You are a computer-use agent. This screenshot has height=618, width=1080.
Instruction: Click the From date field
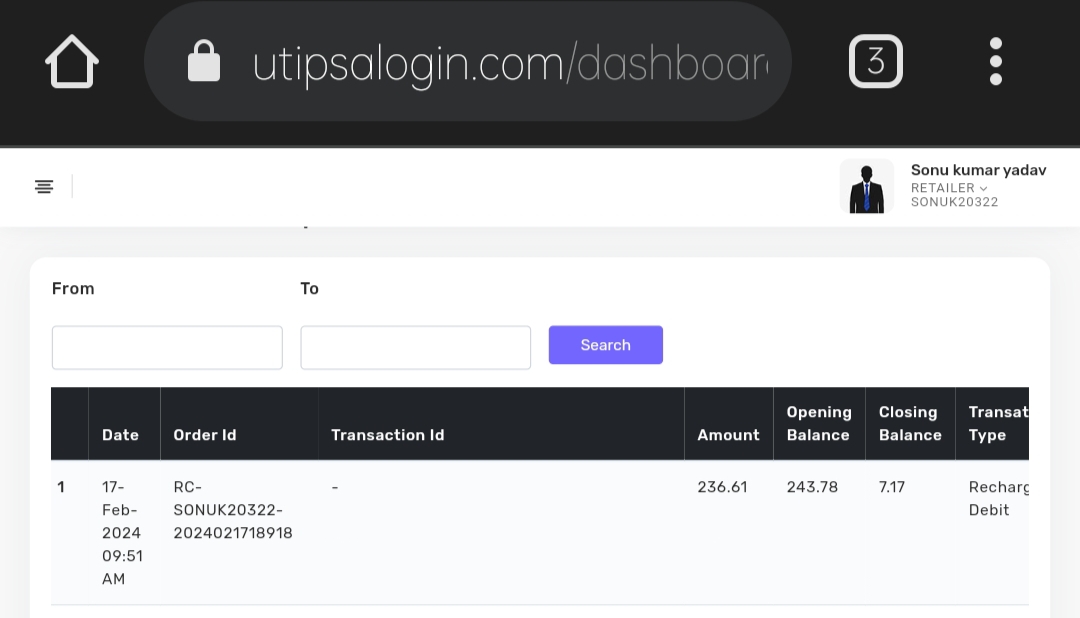pyautogui.click(x=167, y=348)
